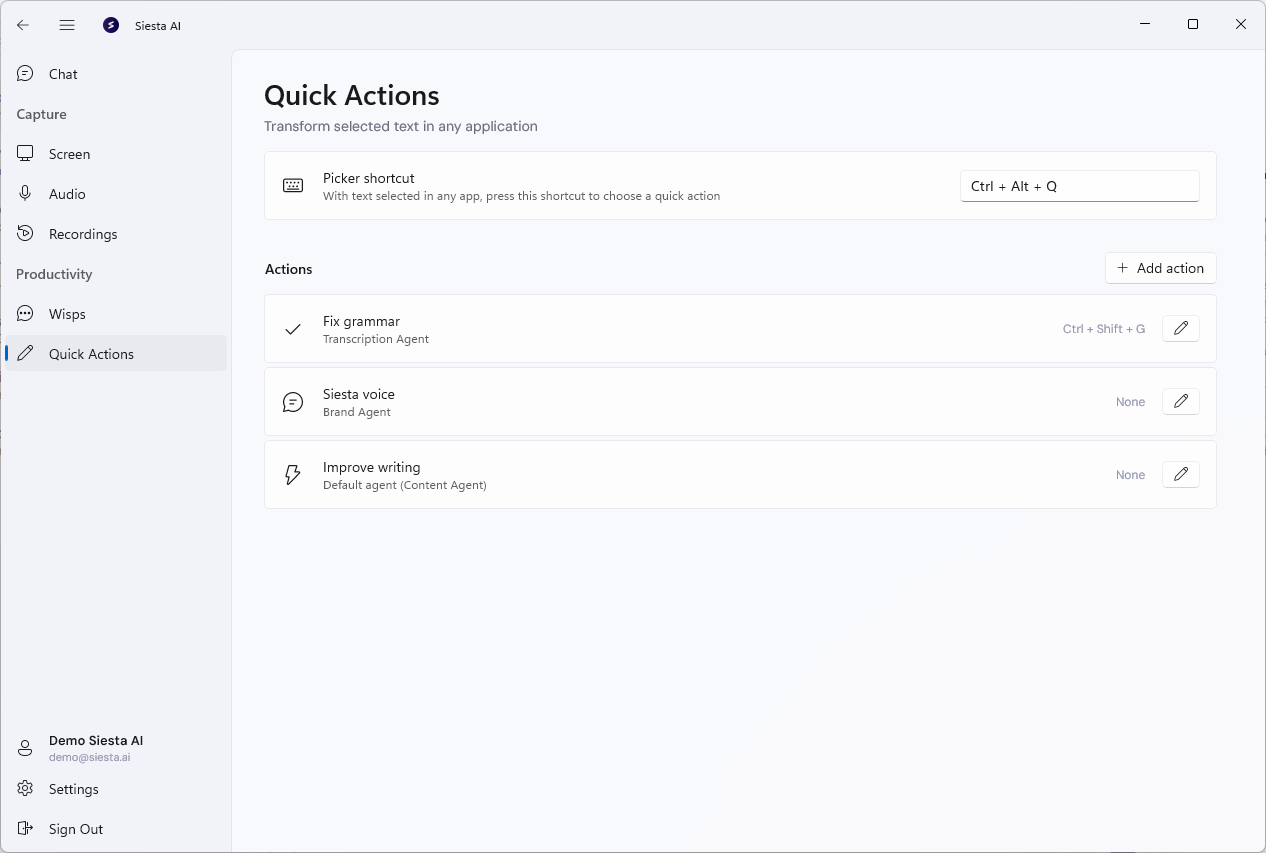Click the Picker shortcut label
The width and height of the screenshot is (1266, 853).
(x=369, y=178)
